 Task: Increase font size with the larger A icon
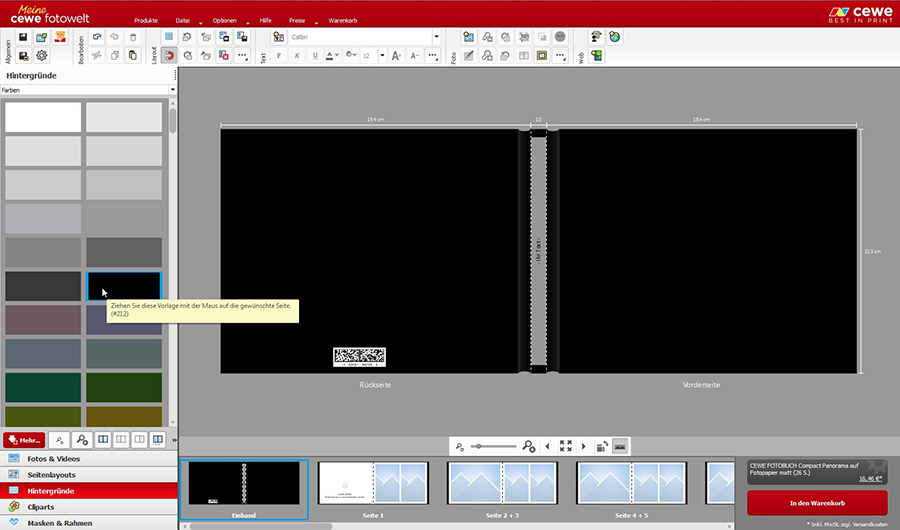coord(396,56)
